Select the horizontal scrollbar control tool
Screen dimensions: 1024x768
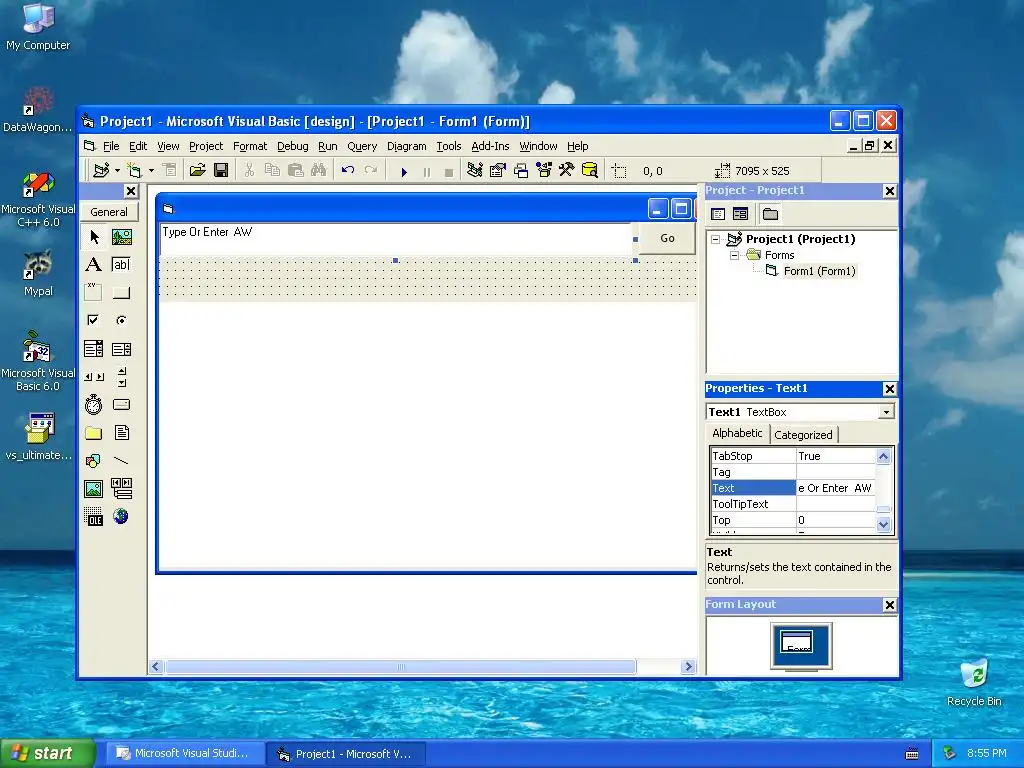click(93, 377)
